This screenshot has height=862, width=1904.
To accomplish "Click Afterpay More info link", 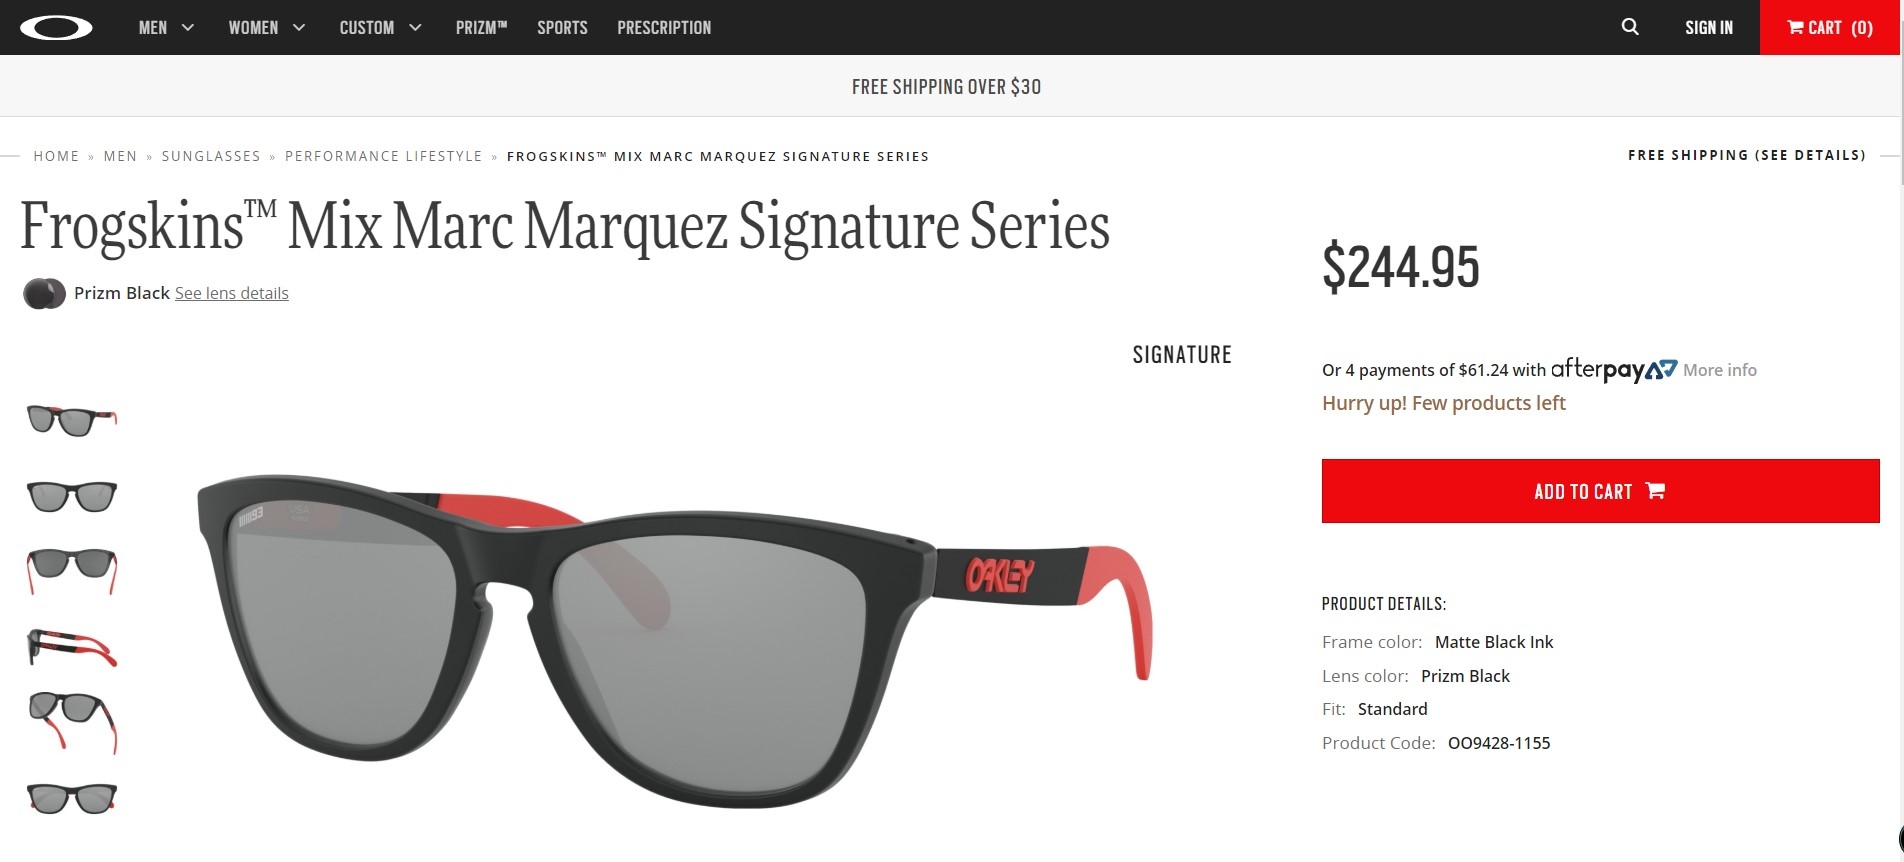I will click(1720, 370).
